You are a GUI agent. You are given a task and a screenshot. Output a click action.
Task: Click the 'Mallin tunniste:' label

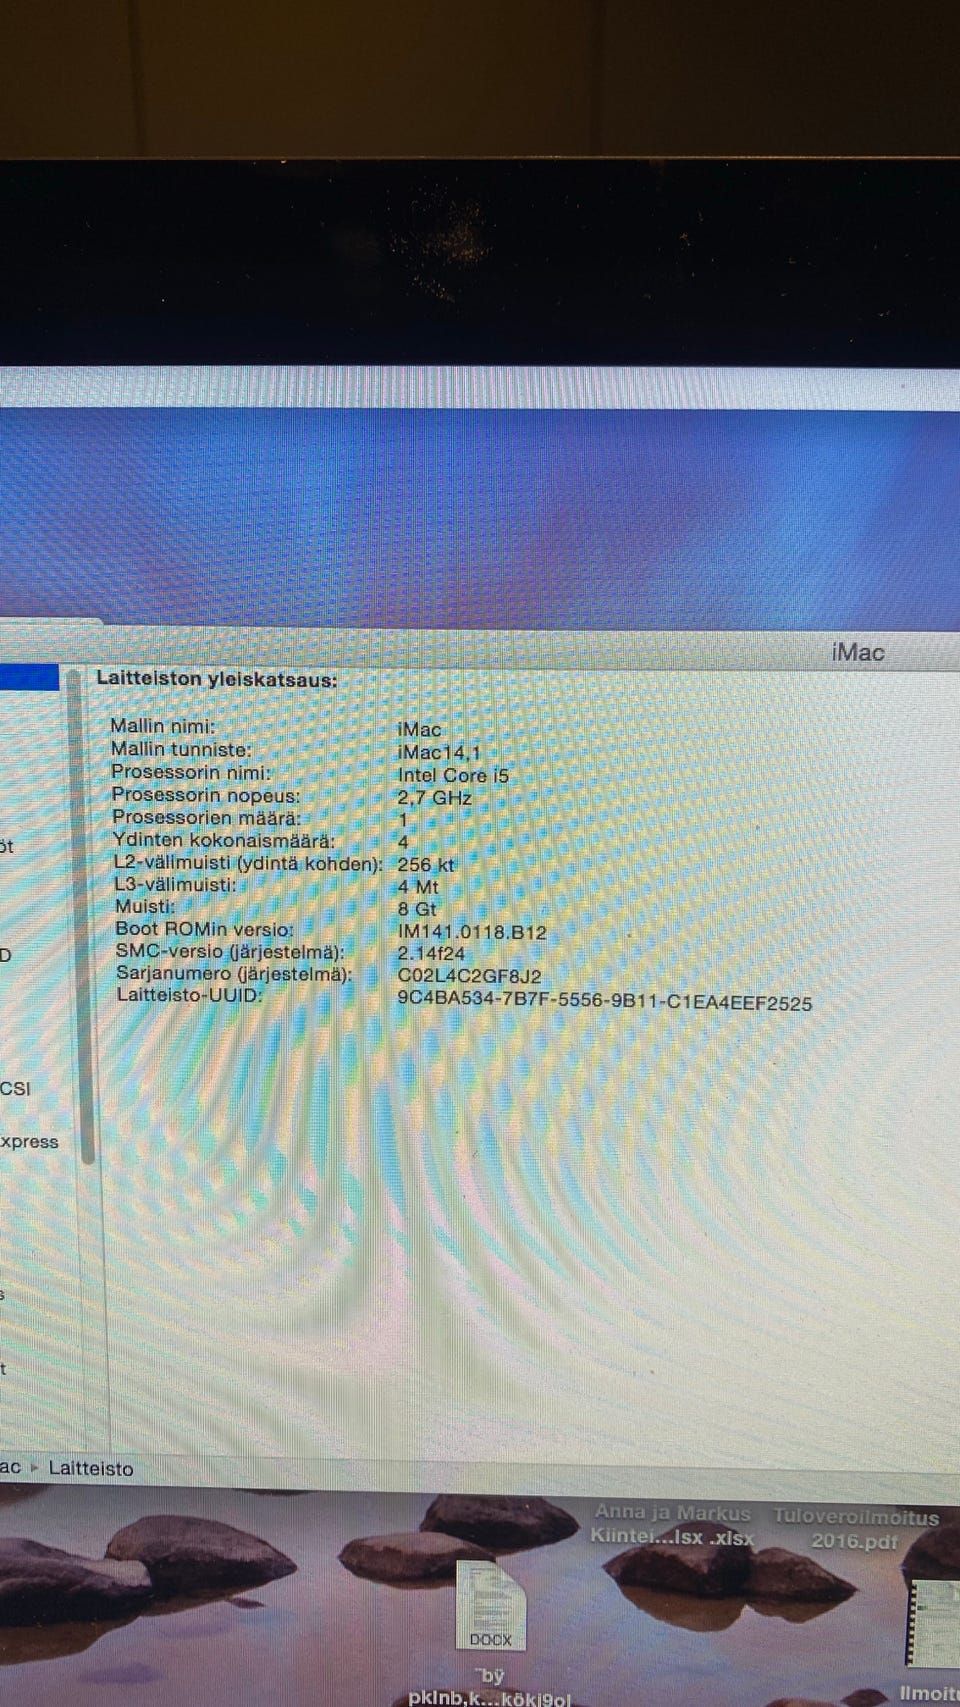(x=181, y=749)
